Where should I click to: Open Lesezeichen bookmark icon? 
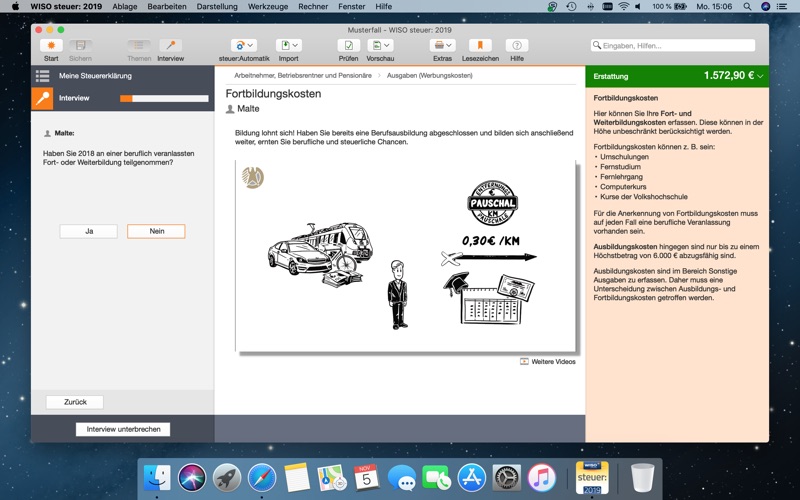pyautogui.click(x=480, y=46)
